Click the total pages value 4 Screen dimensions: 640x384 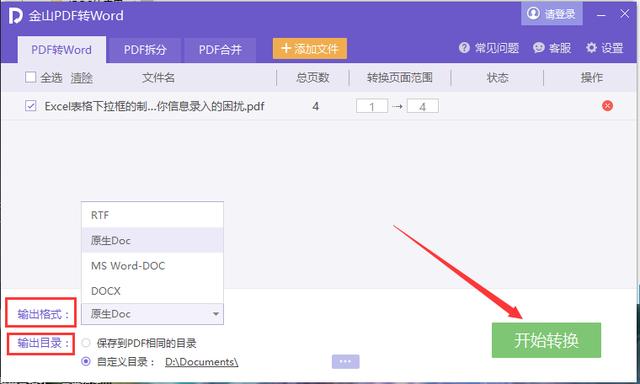[x=316, y=107]
